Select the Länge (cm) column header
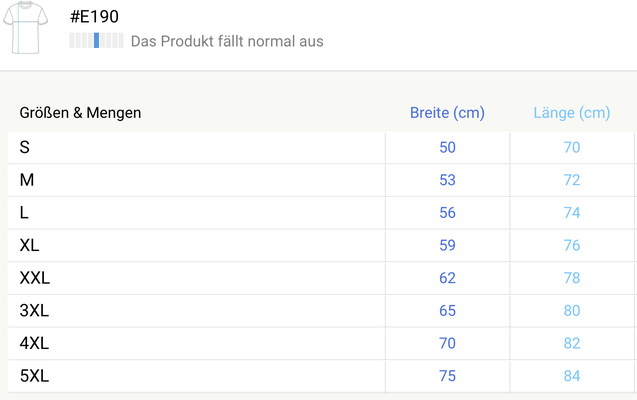 pos(572,113)
